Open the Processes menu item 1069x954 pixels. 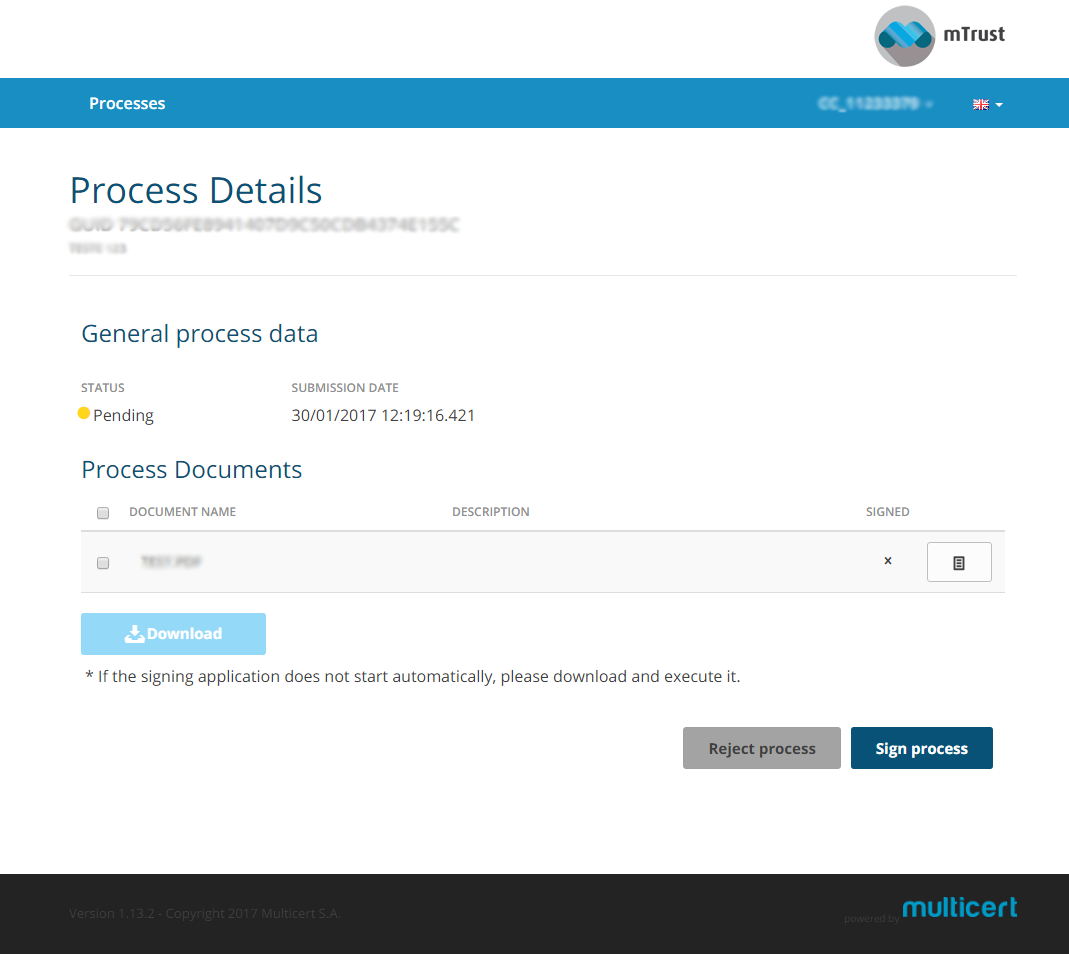pyautogui.click(x=127, y=103)
